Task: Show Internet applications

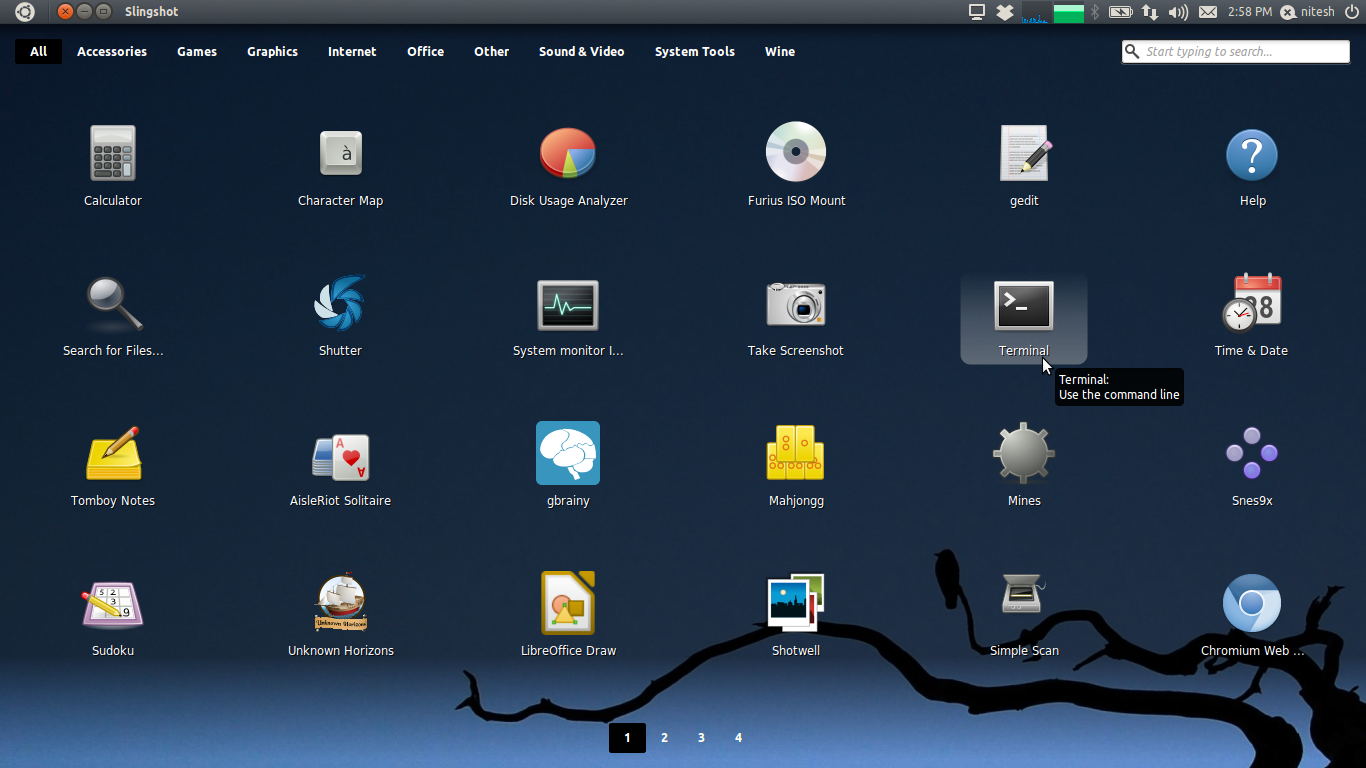Action: (x=352, y=52)
